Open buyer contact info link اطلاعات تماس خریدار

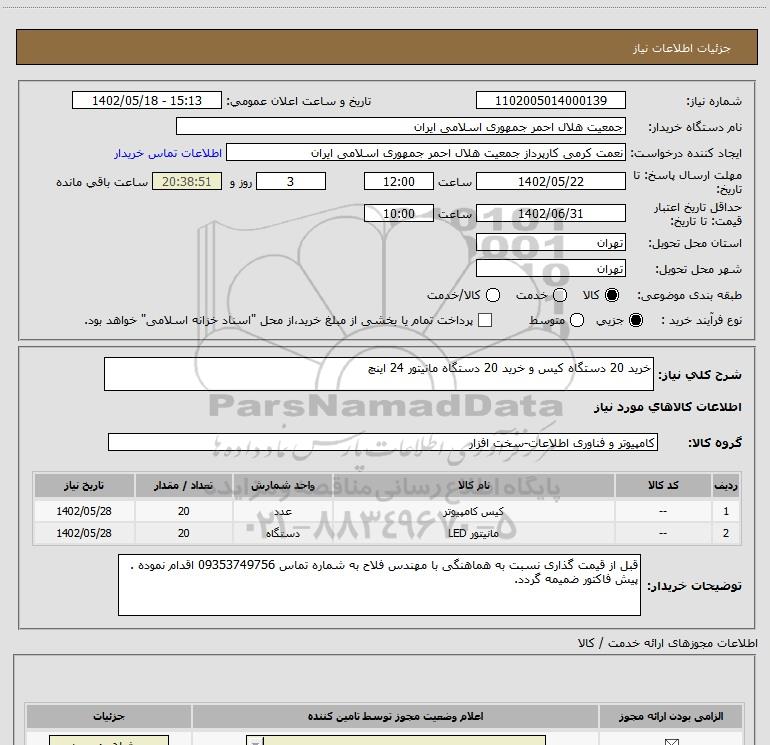[168, 153]
